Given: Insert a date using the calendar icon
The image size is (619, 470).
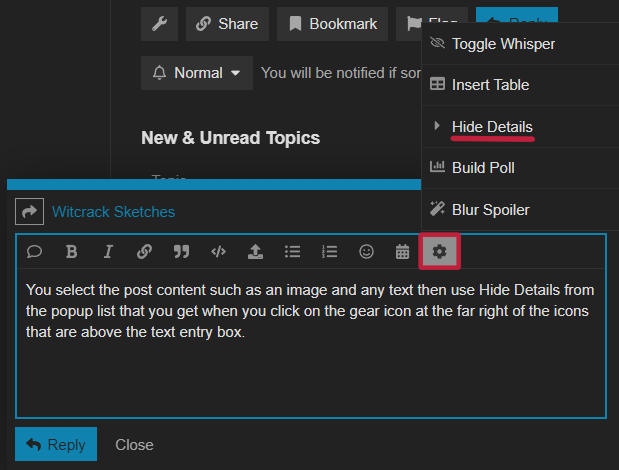Looking at the screenshot, I should click(403, 251).
